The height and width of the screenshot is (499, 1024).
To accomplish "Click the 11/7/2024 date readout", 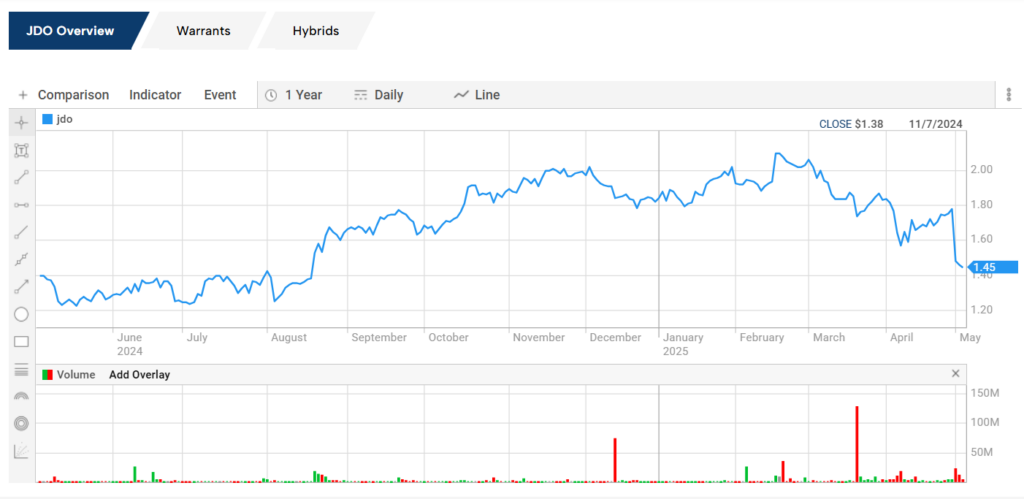I will pos(936,124).
